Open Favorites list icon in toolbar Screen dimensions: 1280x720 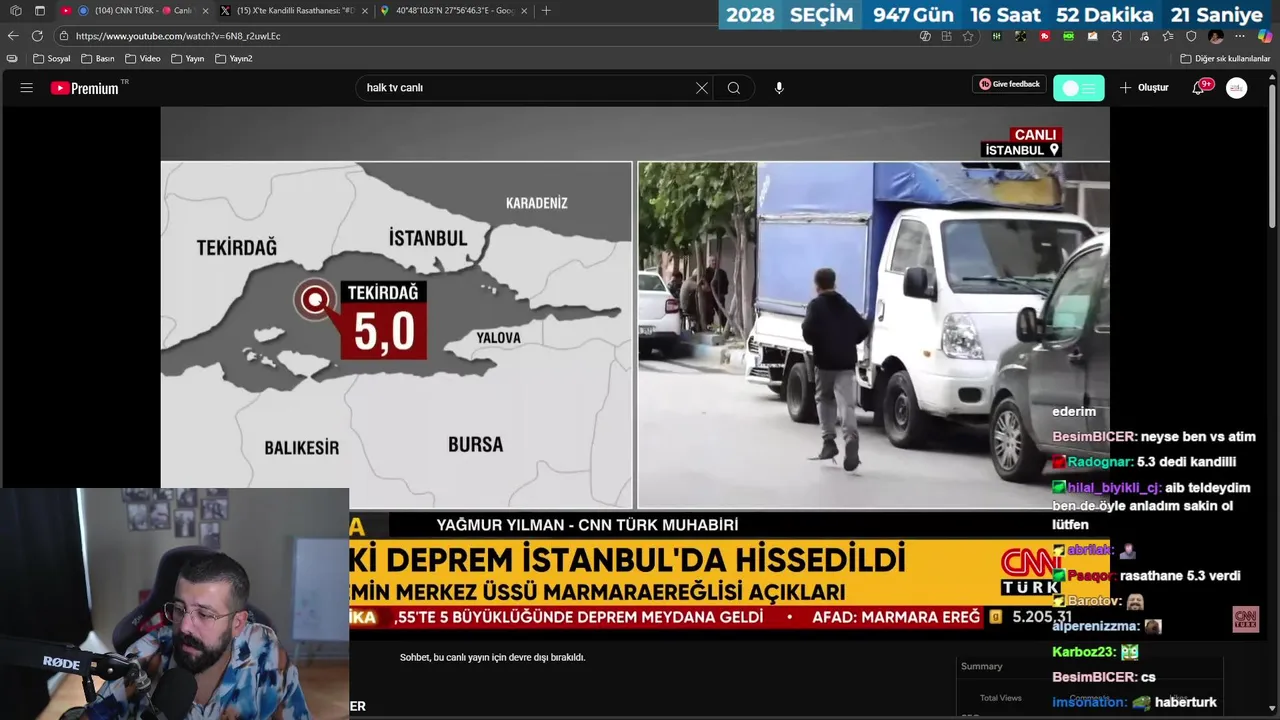1168,36
